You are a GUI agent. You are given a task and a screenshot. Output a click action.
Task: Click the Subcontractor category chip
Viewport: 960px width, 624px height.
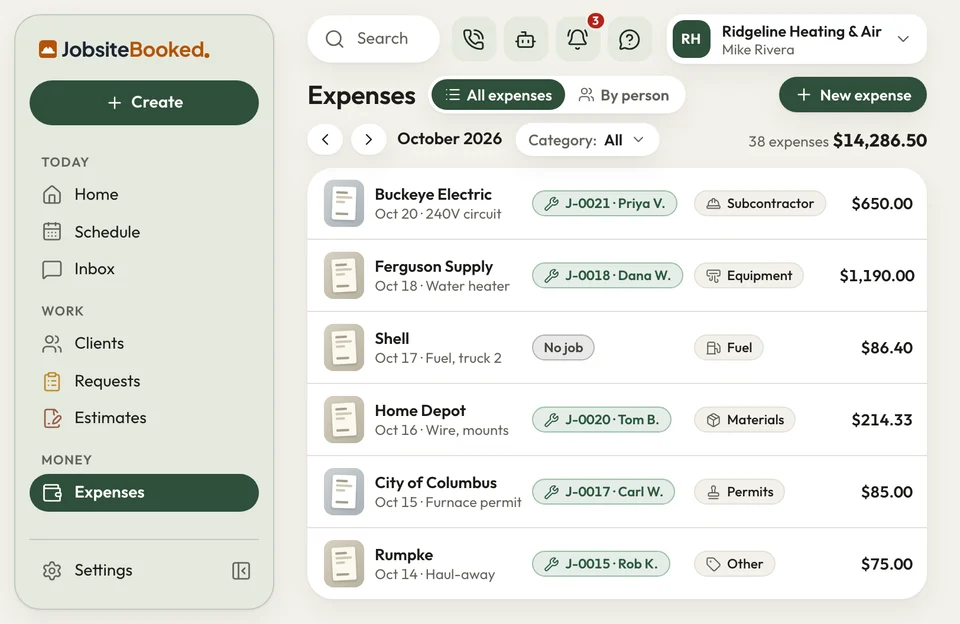[760, 203]
